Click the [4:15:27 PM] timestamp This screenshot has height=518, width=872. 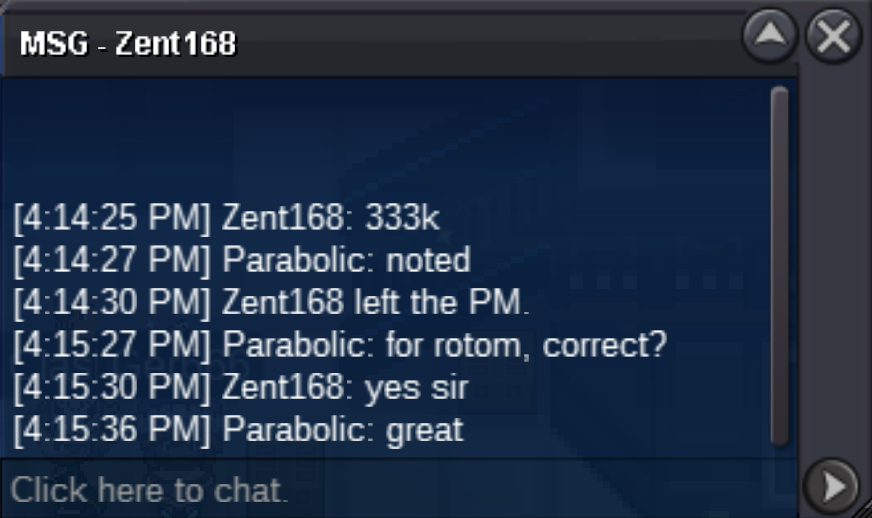[x=112, y=345]
